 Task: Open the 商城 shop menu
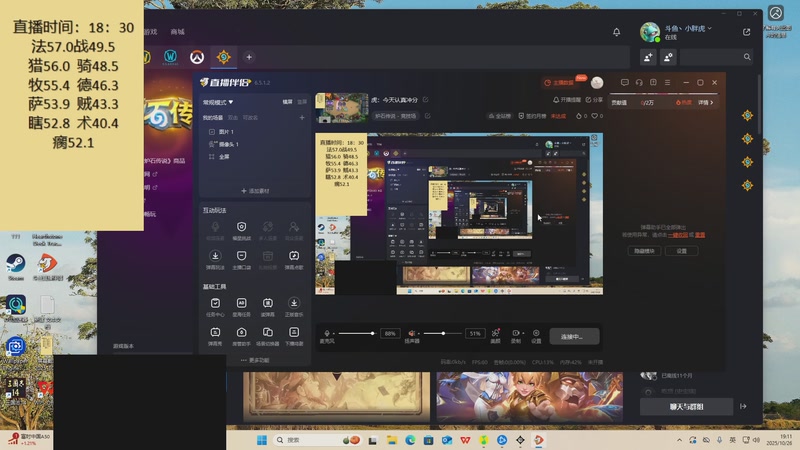pyautogui.click(x=178, y=32)
